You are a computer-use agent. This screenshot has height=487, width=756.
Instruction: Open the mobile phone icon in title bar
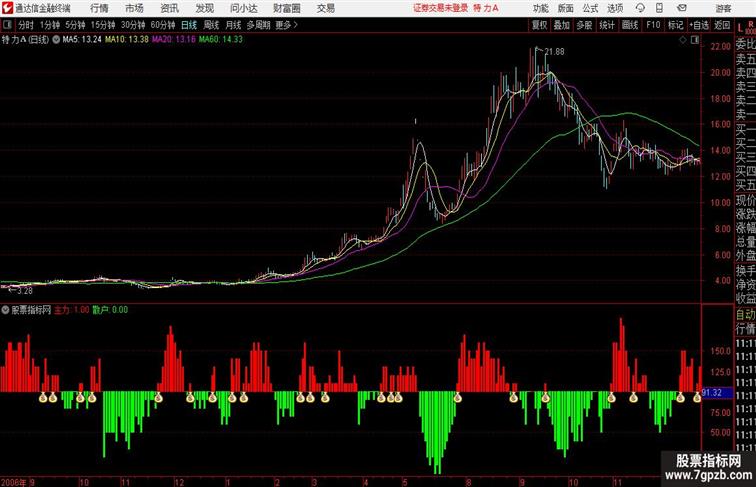659,8
